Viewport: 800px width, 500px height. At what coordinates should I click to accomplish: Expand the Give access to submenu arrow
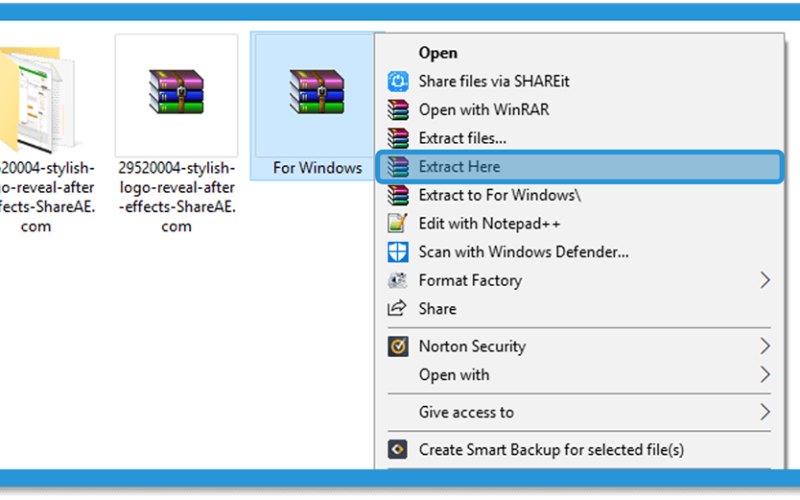click(765, 412)
